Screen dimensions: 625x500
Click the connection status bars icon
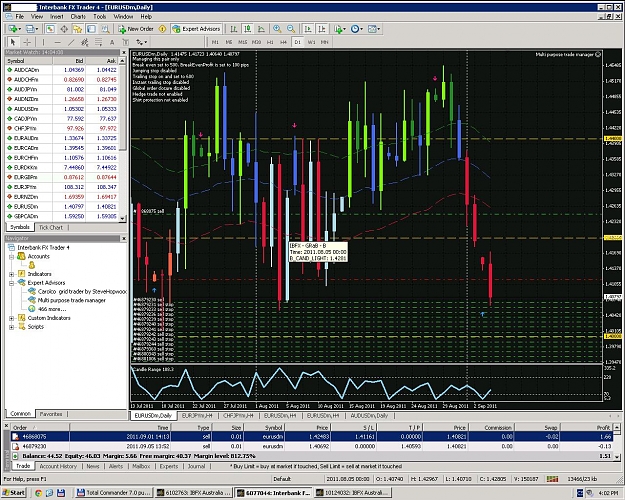tap(552, 478)
